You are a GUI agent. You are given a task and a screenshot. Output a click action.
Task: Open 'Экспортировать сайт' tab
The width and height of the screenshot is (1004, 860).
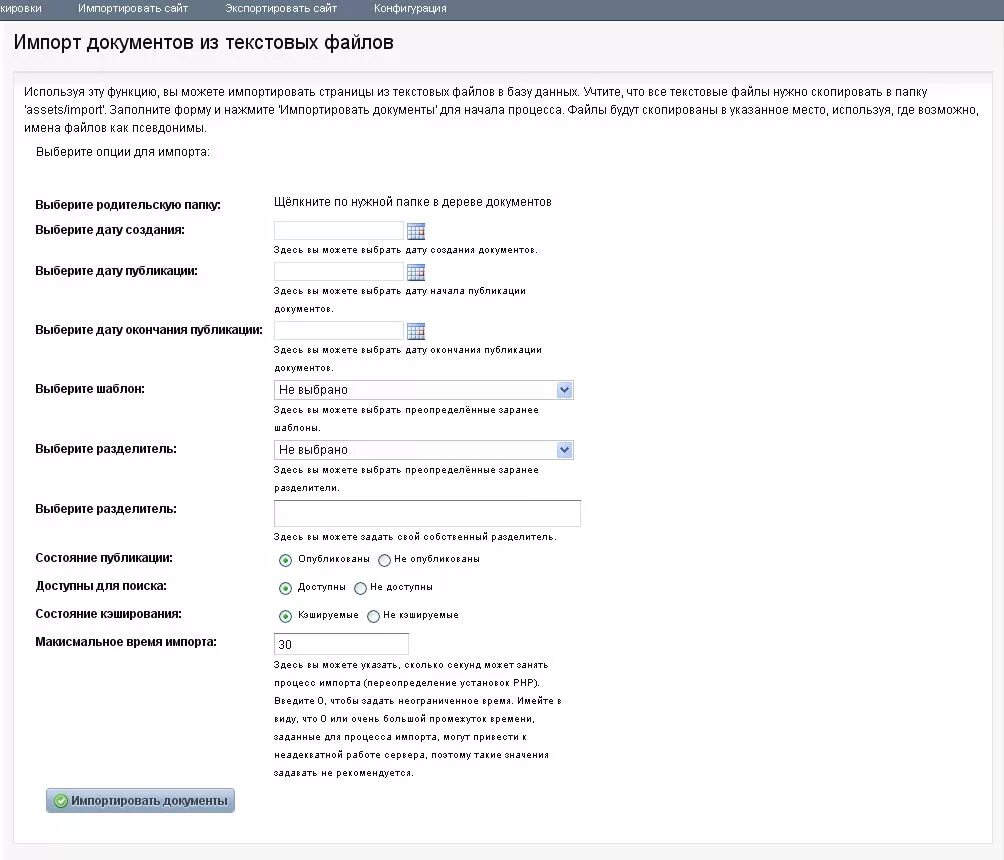click(281, 9)
